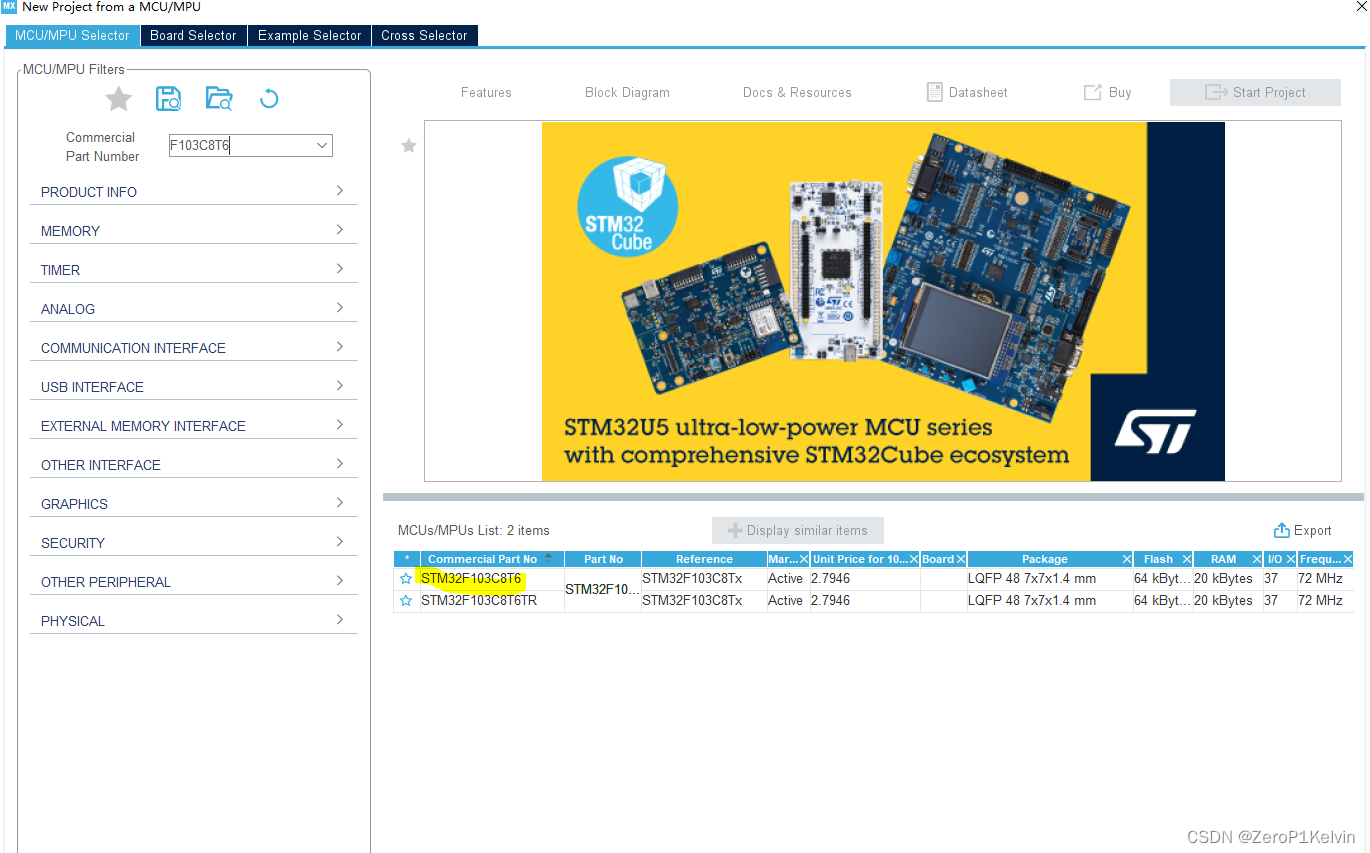Image resolution: width=1370 pixels, height=853 pixels.
Task: Switch to the Board Selector tab
Action: [x=193, y=35]
